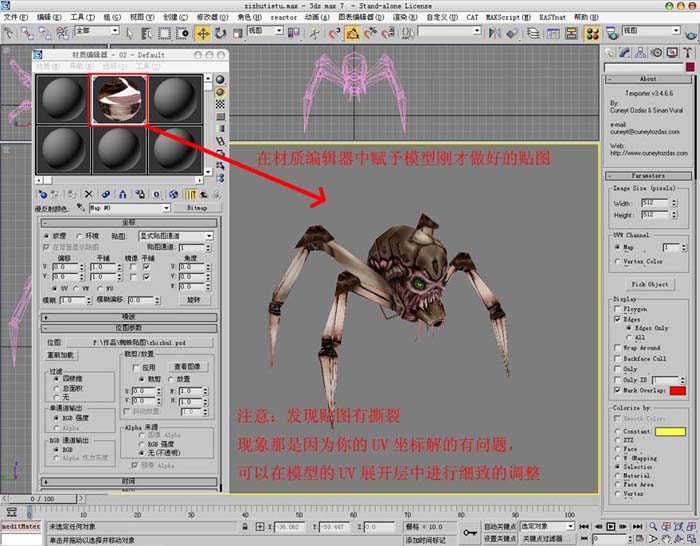Viewport: 700px width, 546px height.
Task: Select the Alpha mono channel output radio
Action: 56,429
